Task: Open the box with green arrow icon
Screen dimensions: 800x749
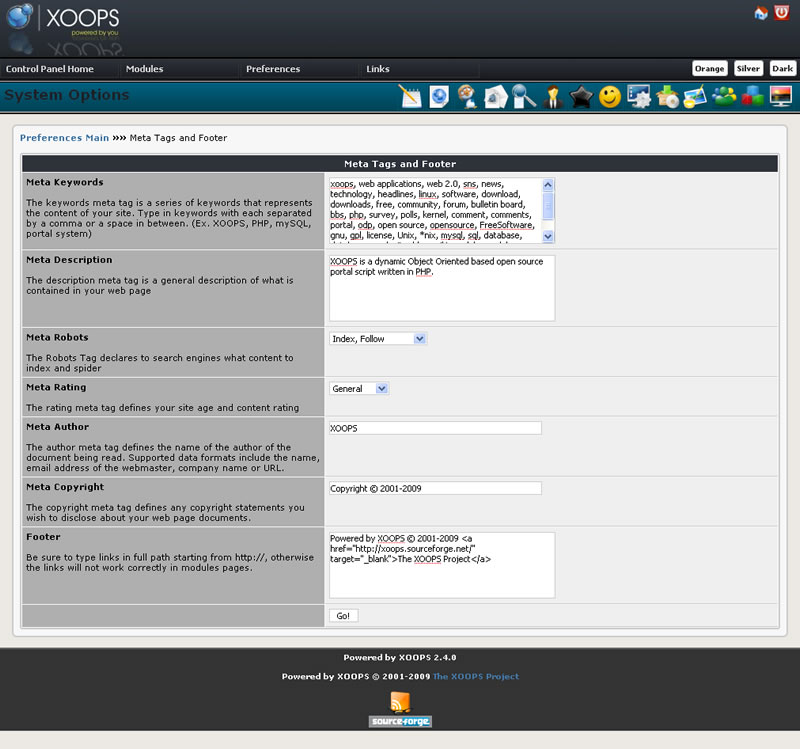Action: point(667,96)
